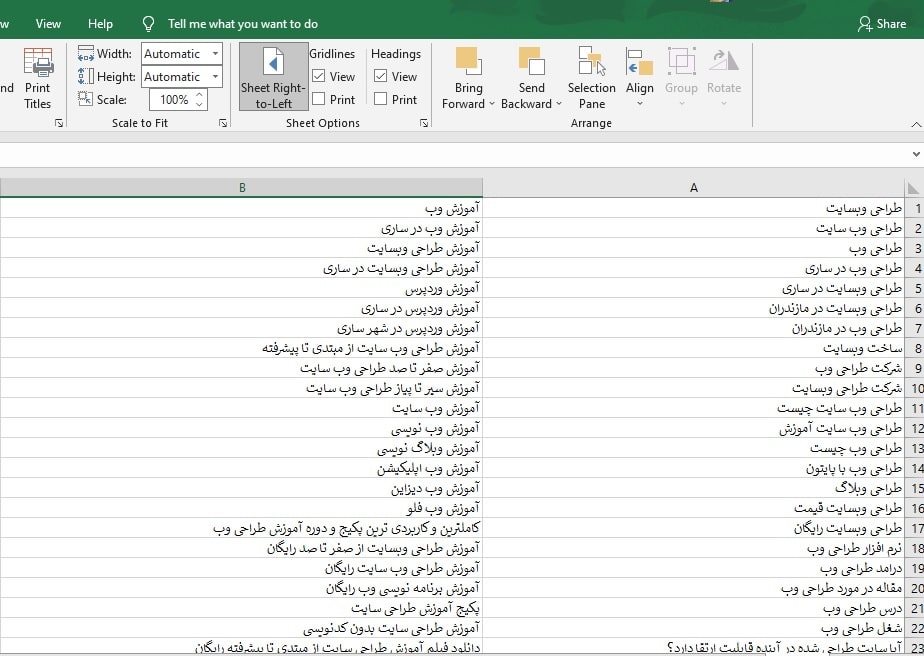This screenshot has height=656, width=924.
Task: Select row 15 header
Action: click(x=915, y=489)
